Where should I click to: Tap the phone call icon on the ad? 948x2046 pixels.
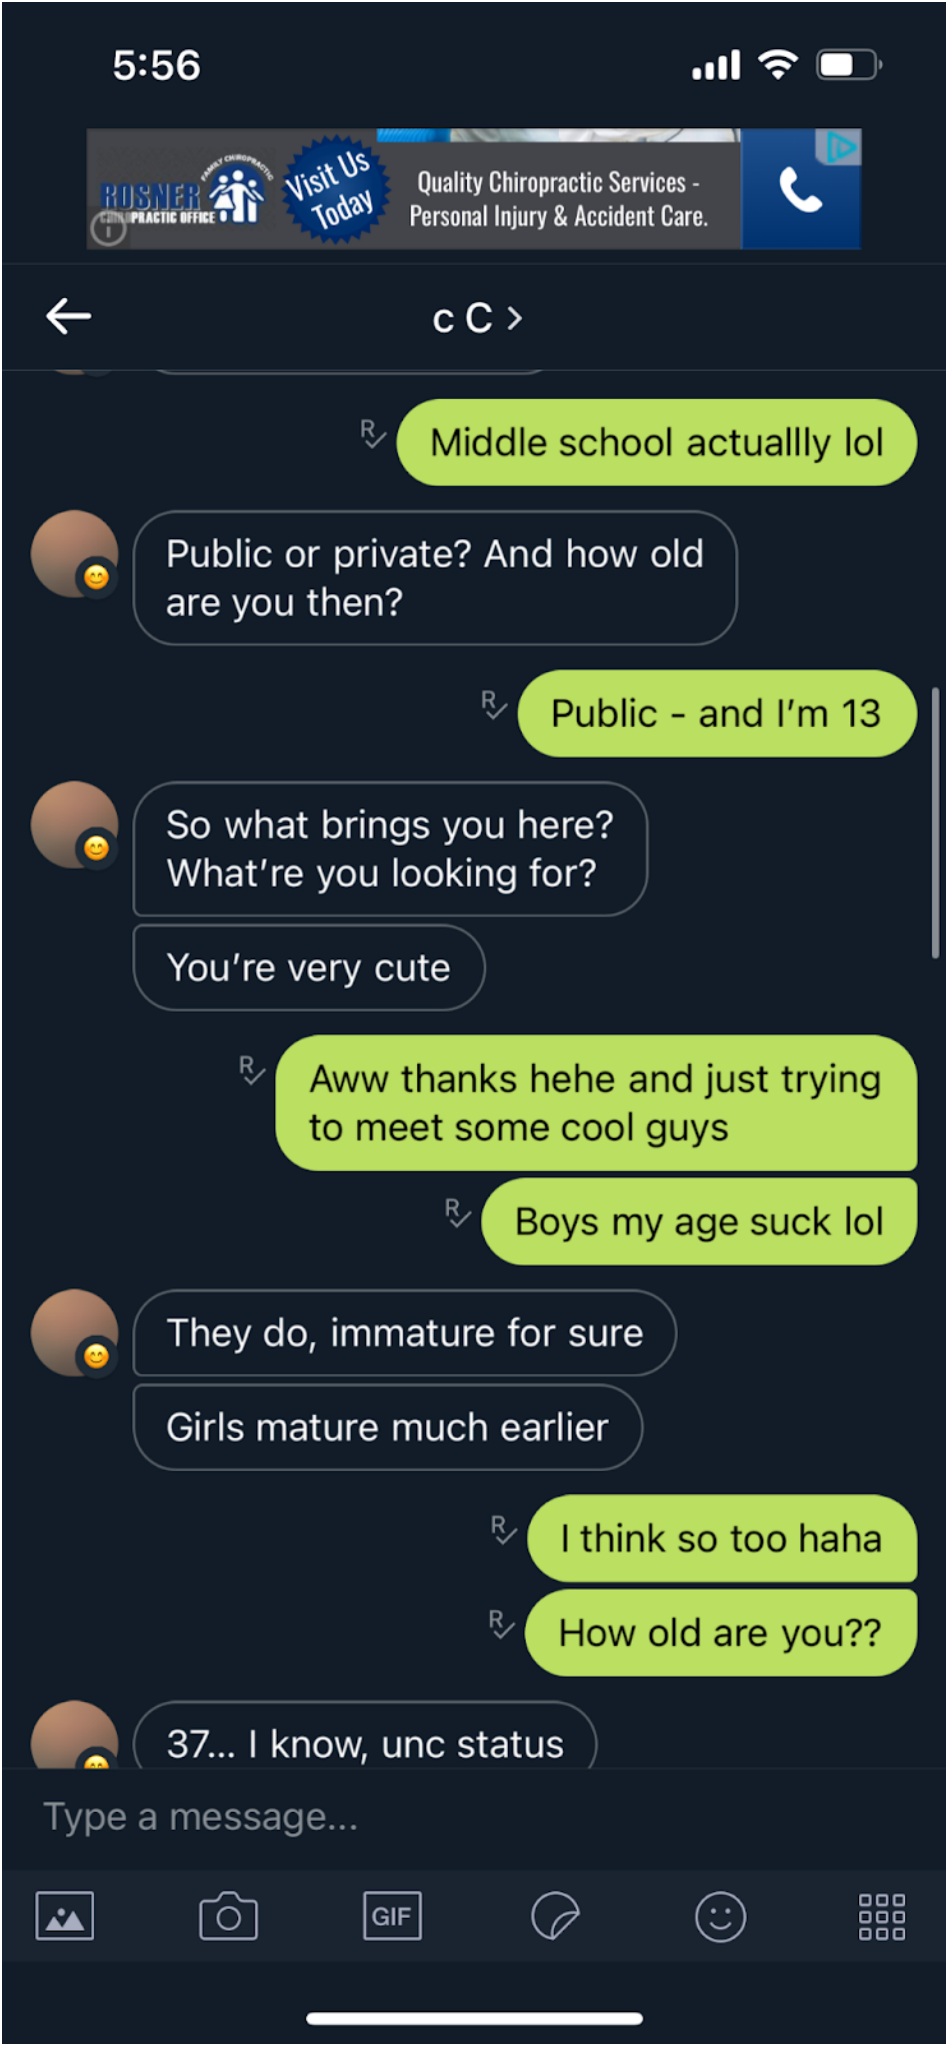[800, 190]
